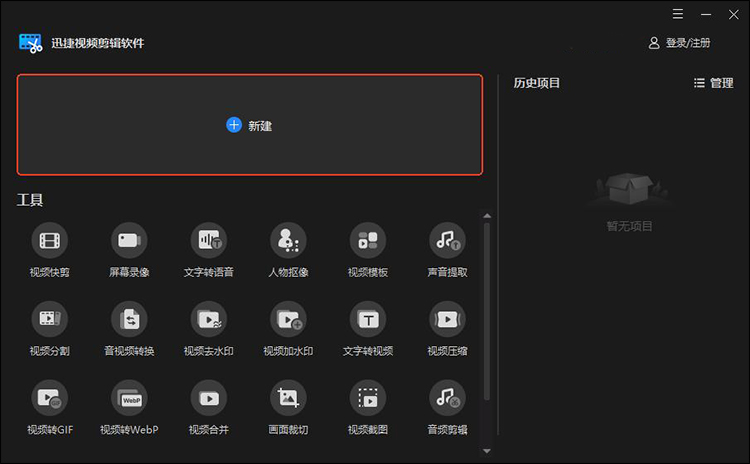This screenshot has height=464, width=750.
Task: Open the hamburger main menu
Action: [678, 14]
